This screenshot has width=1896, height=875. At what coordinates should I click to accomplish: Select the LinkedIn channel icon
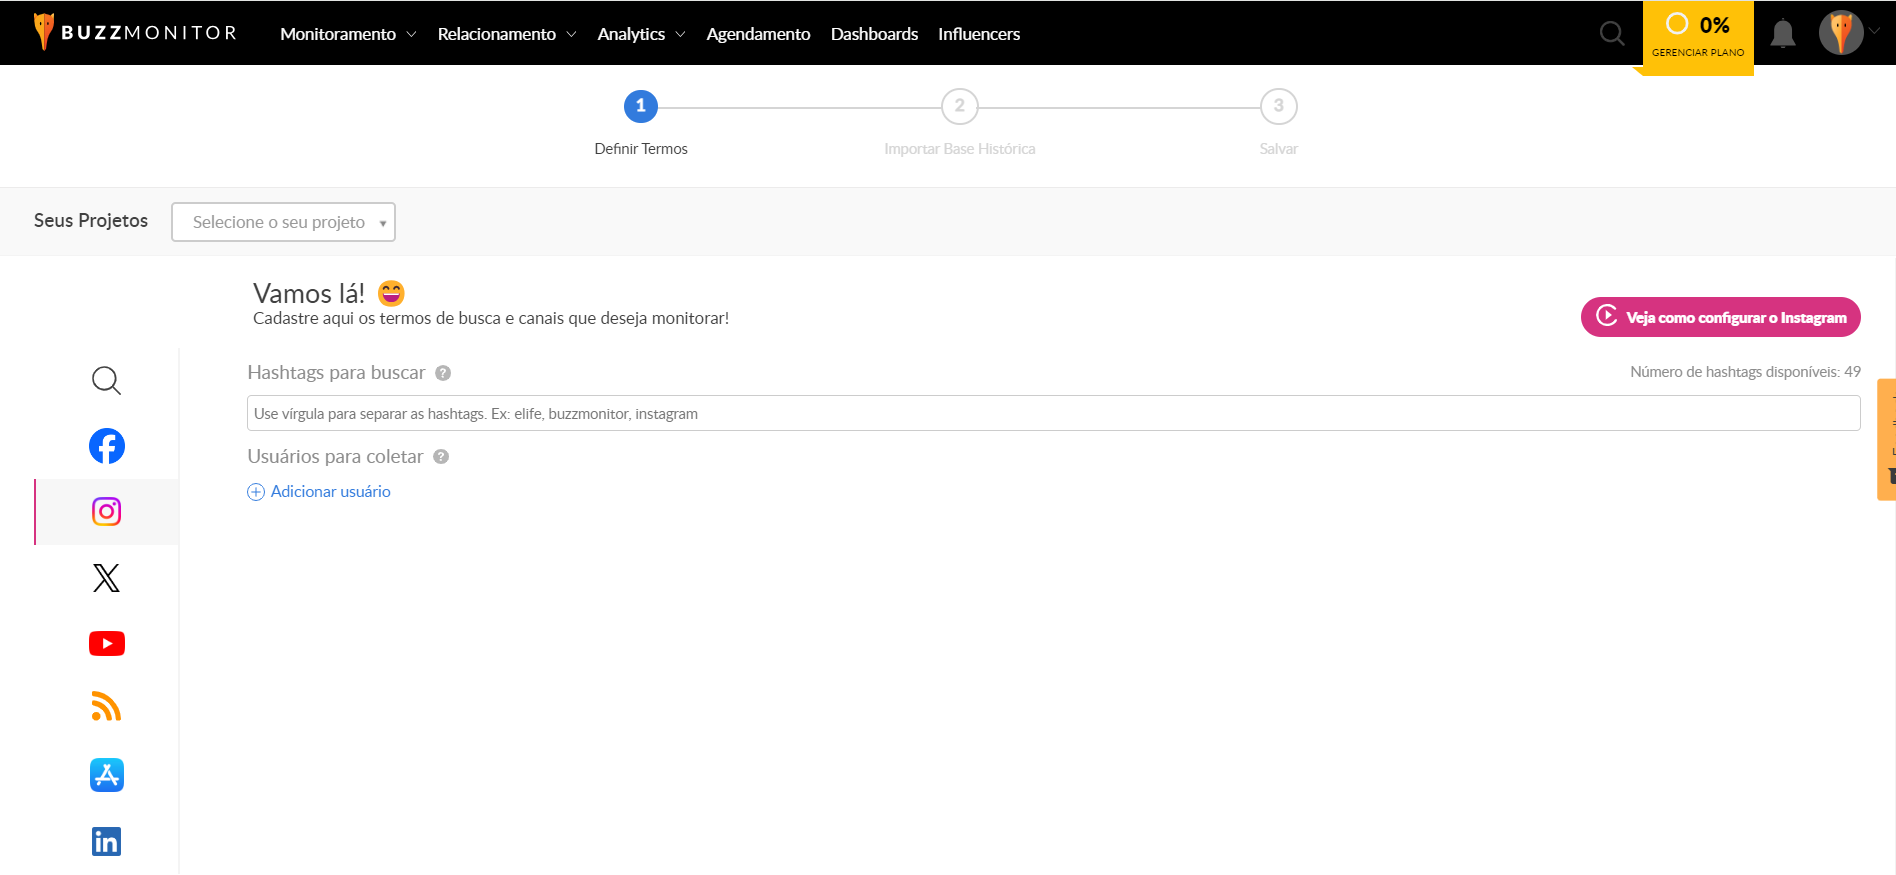[106, 841]
